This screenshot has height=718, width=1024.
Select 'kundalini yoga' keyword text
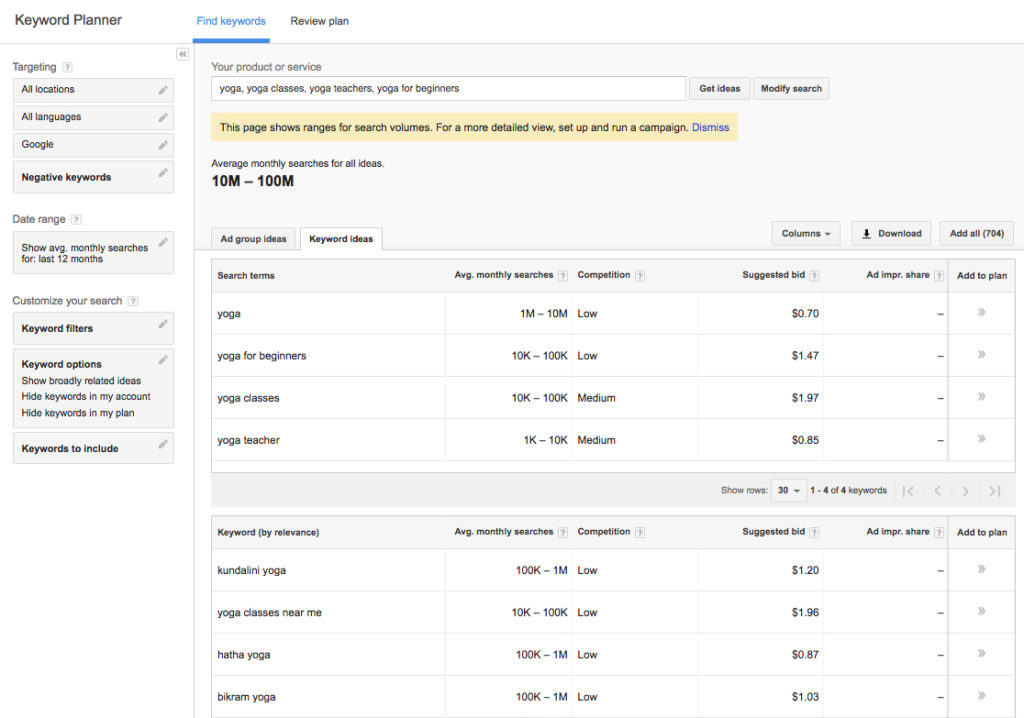pyautogui.click(x=251, y=570)
